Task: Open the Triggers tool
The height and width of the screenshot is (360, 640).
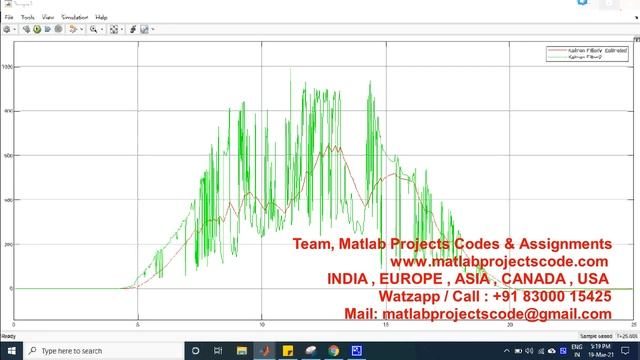Action: click(x=133, y=29)
